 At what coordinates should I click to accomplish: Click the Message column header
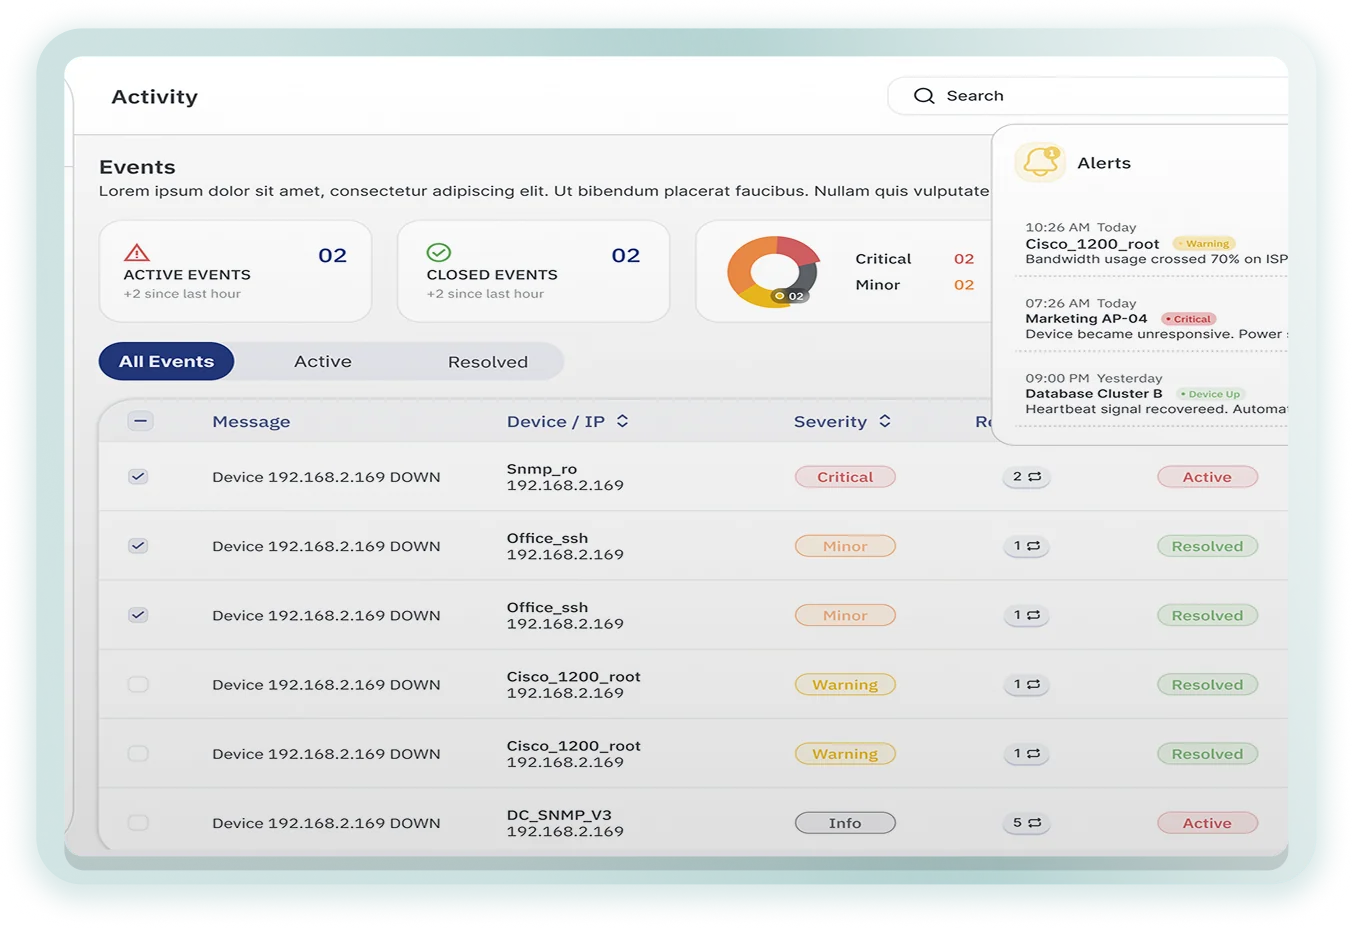pos(251,422)
